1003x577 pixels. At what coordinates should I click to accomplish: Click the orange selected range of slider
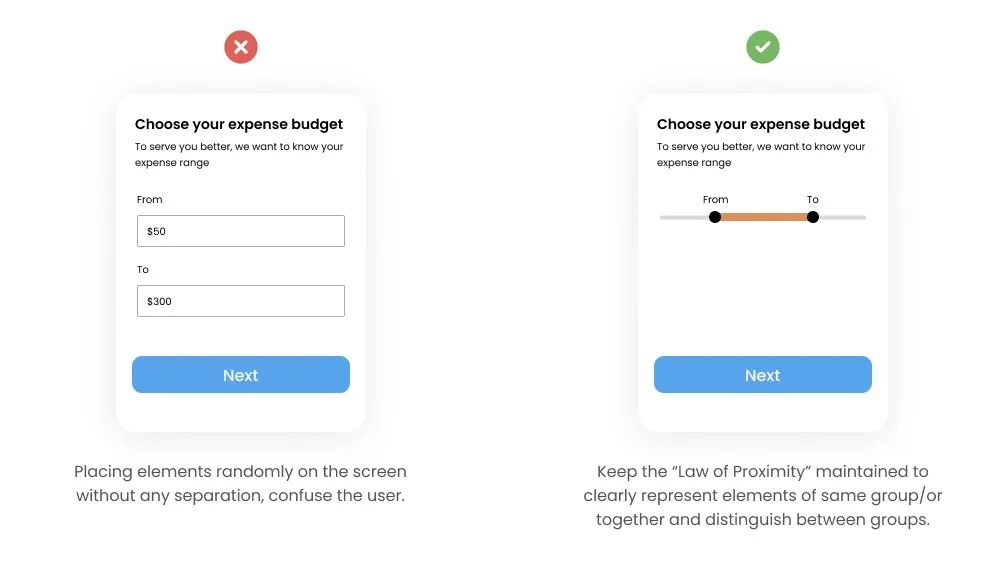(x=764, y=217)
